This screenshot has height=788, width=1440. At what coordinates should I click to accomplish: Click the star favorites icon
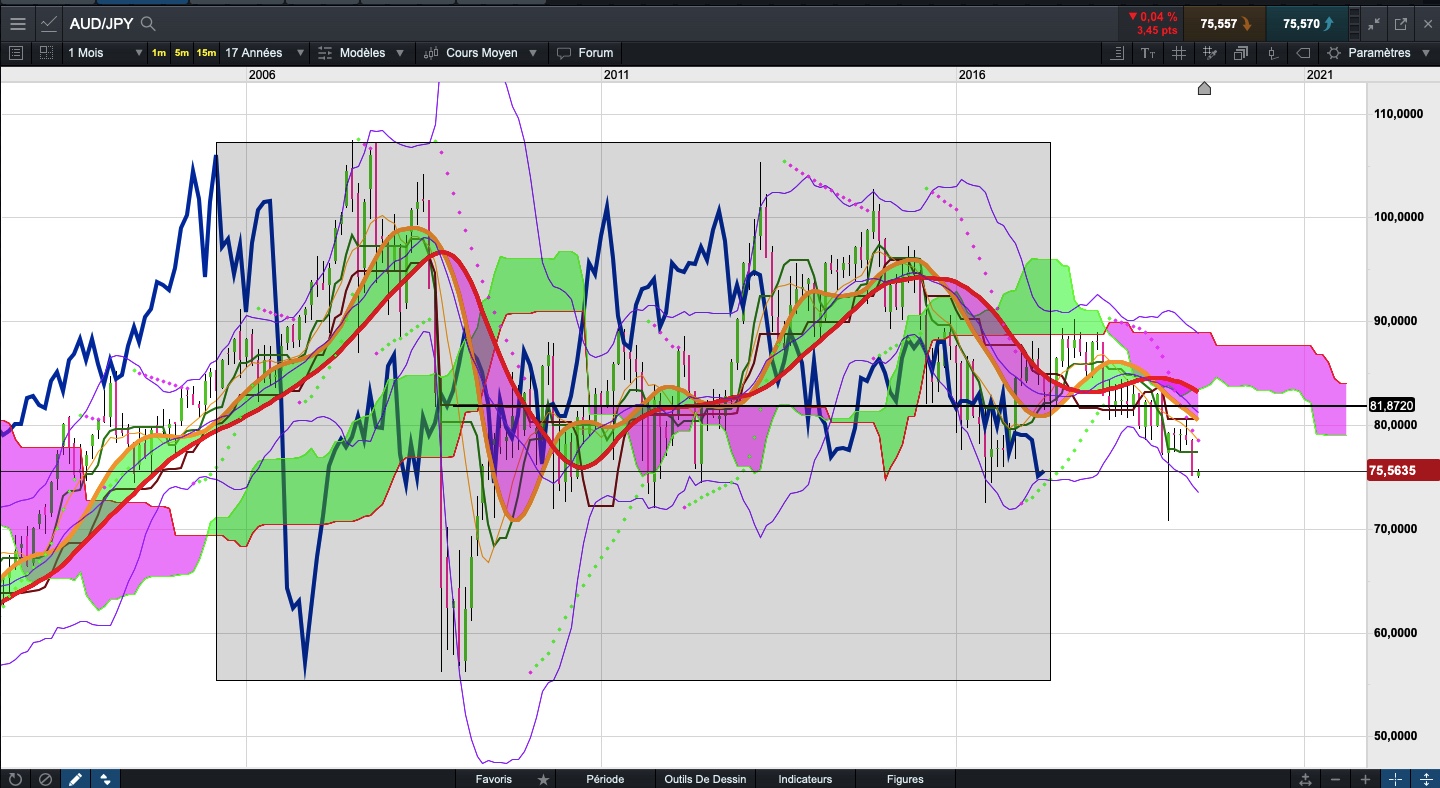pos(543,779)
